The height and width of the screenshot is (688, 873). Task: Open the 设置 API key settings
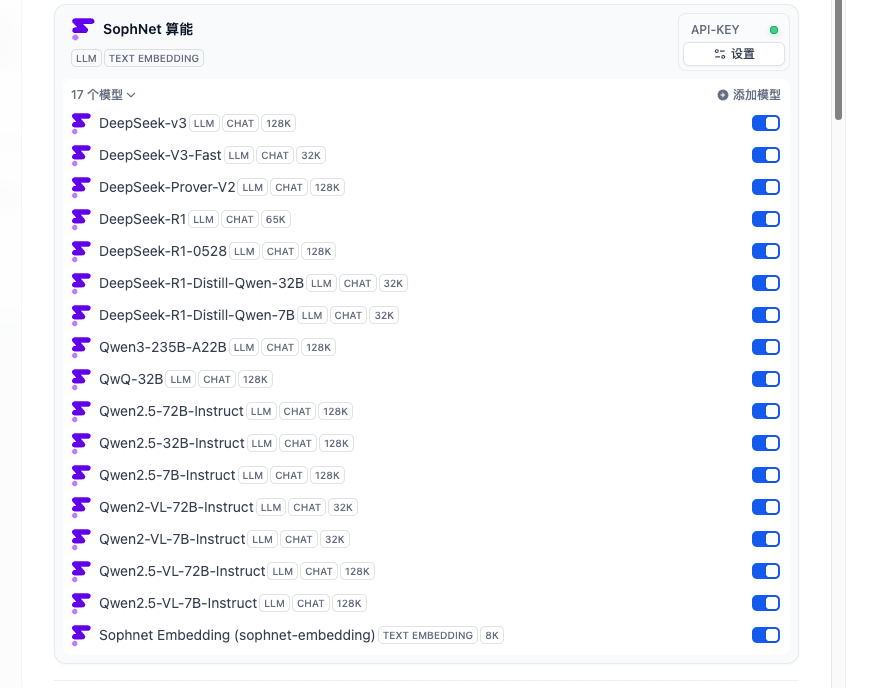[x=734, y=54]
